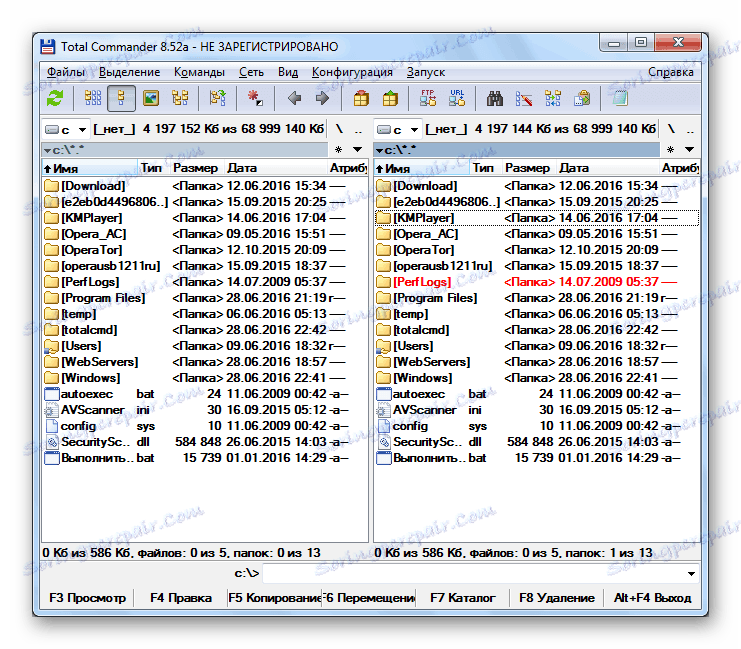
Task: Open the Конфигурация menu
Action: click(x=352, y=72)
